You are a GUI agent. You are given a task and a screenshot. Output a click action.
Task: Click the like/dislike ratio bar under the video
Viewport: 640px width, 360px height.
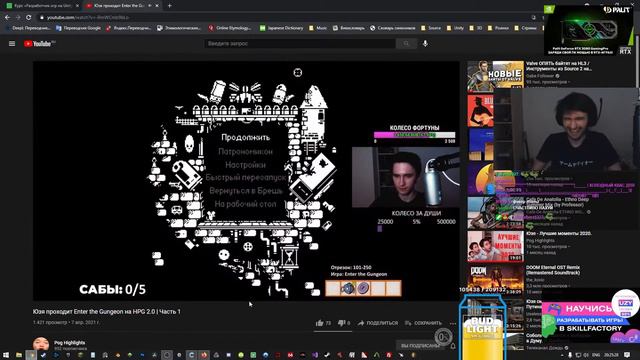[x=333, y=331]
